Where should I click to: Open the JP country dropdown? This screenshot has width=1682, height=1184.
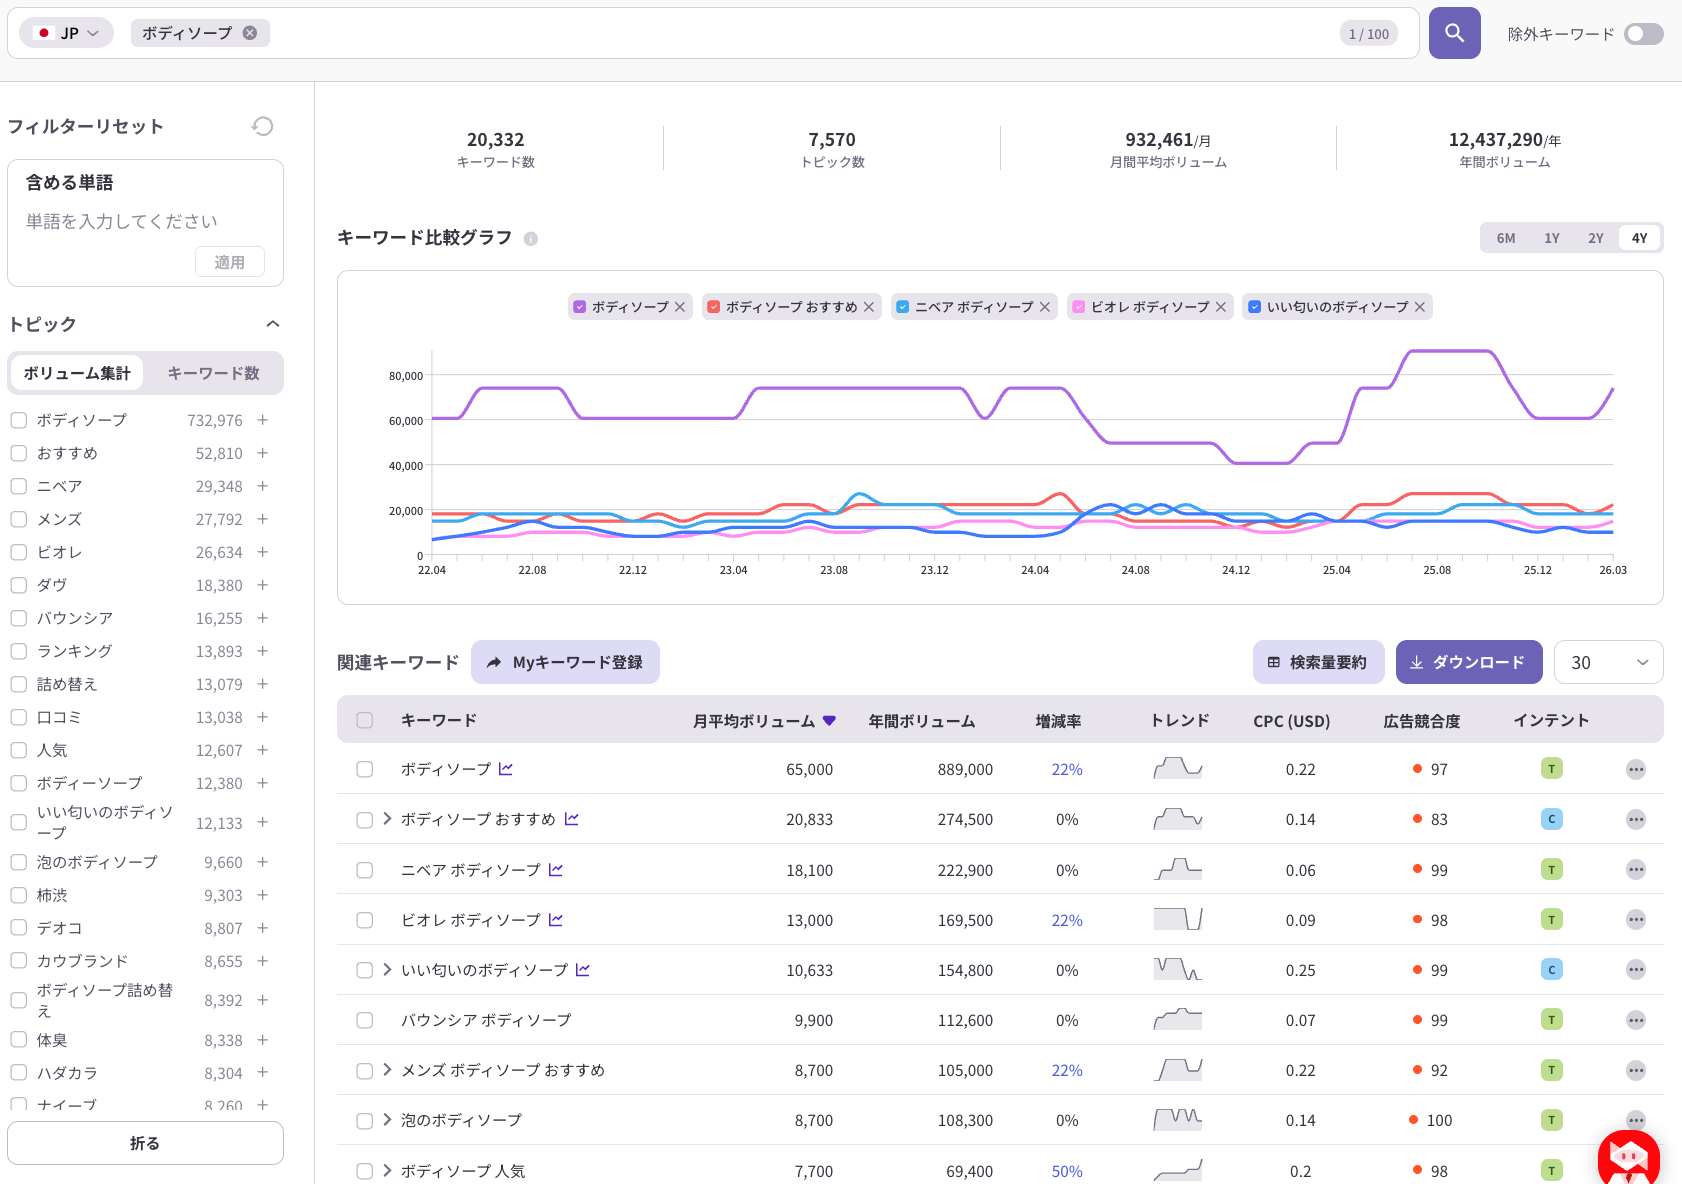pyautogui.click(x=67, y=33)
